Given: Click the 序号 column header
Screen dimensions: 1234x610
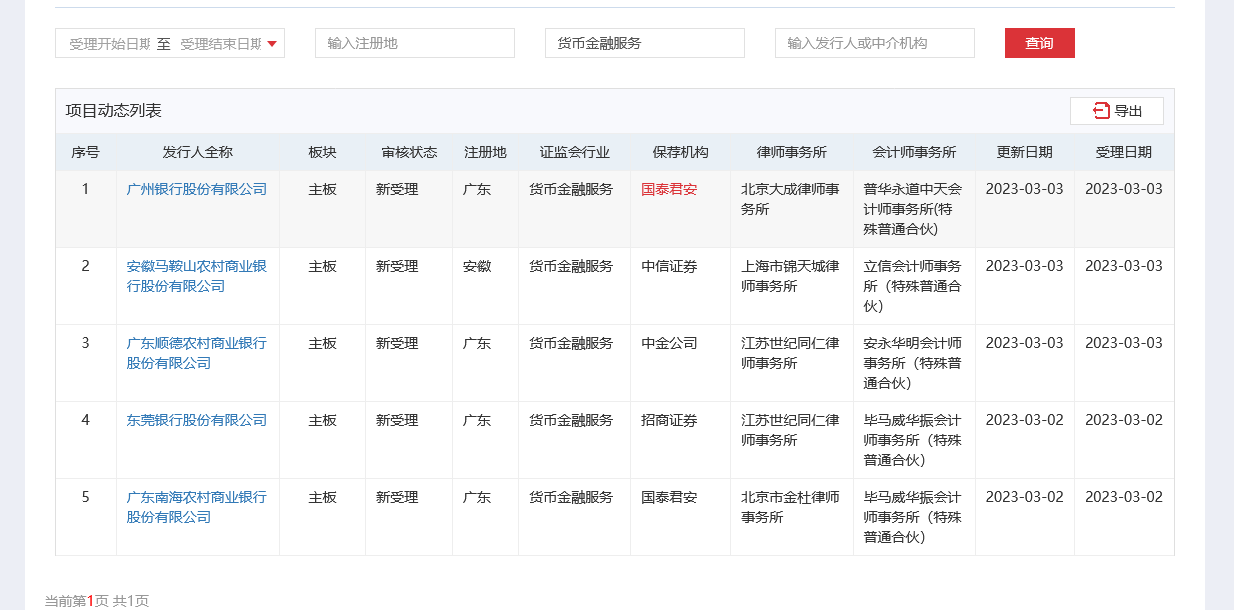Looking at the screenshot, I should [x=85, y=152].
